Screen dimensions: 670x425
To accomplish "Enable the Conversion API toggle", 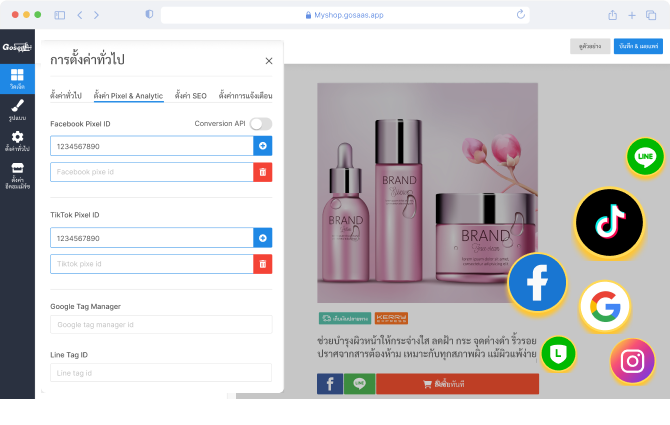I will tap(261, 124).
